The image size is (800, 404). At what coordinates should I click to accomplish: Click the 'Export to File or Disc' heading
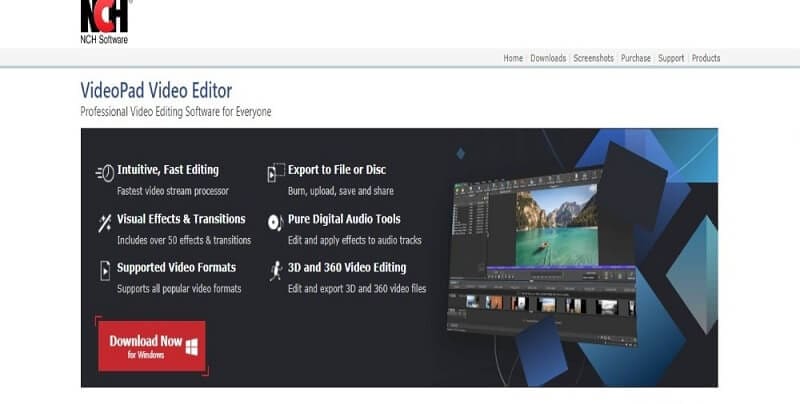point(337,170)
